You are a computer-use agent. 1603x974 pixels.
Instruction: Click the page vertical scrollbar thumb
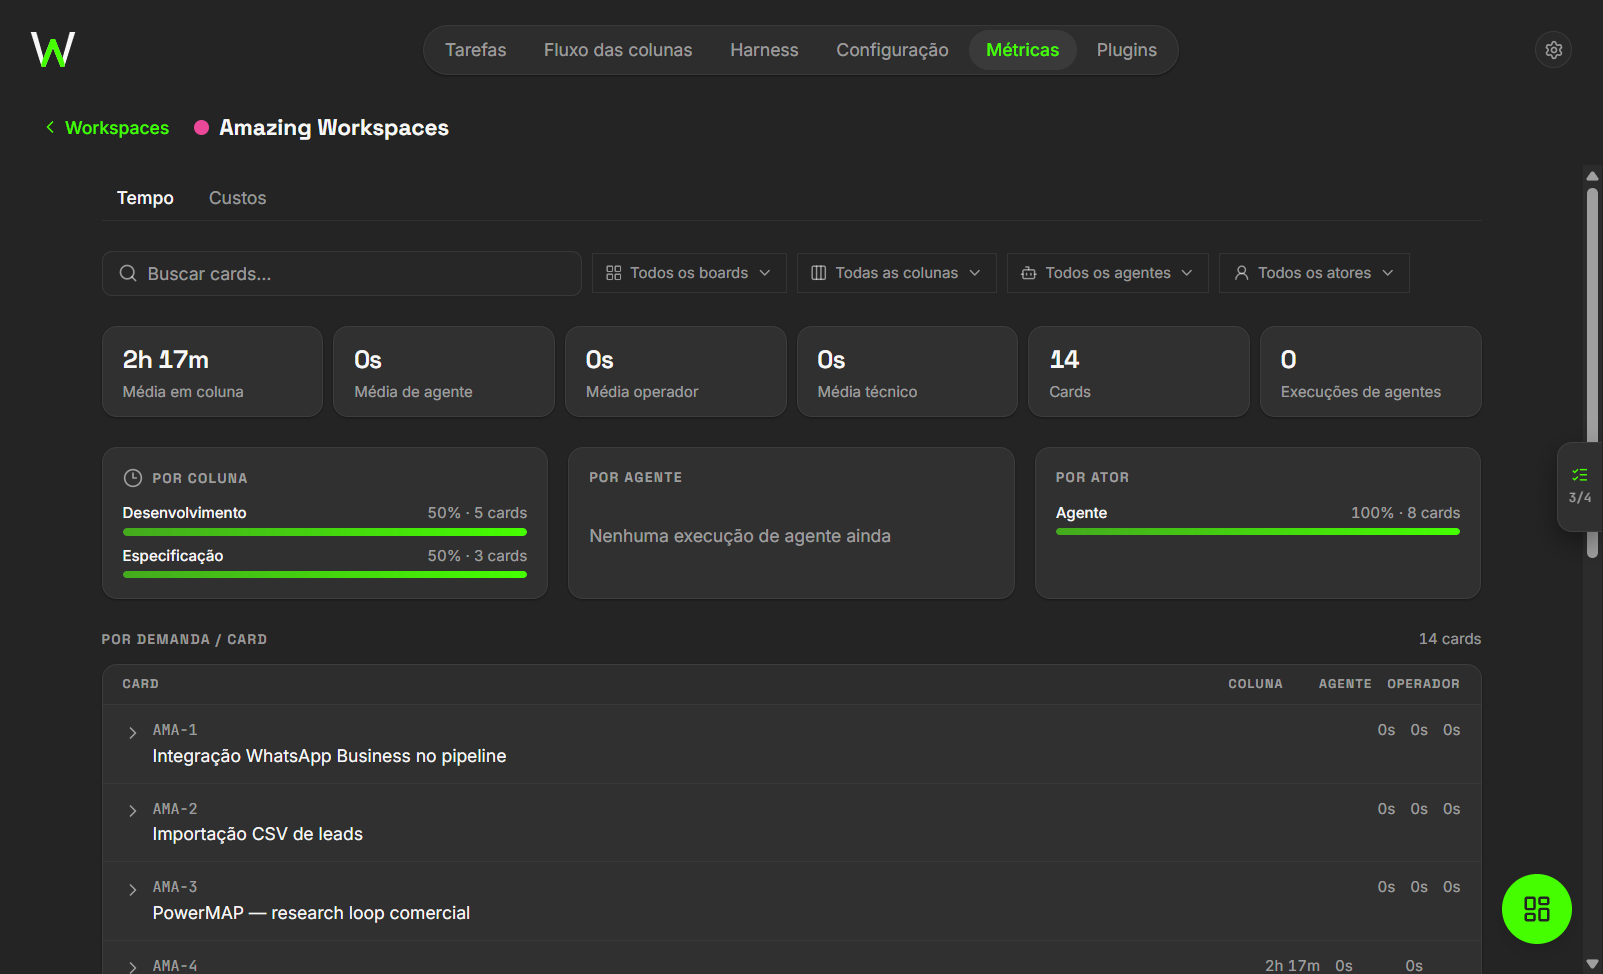[x=1592, y=372]
